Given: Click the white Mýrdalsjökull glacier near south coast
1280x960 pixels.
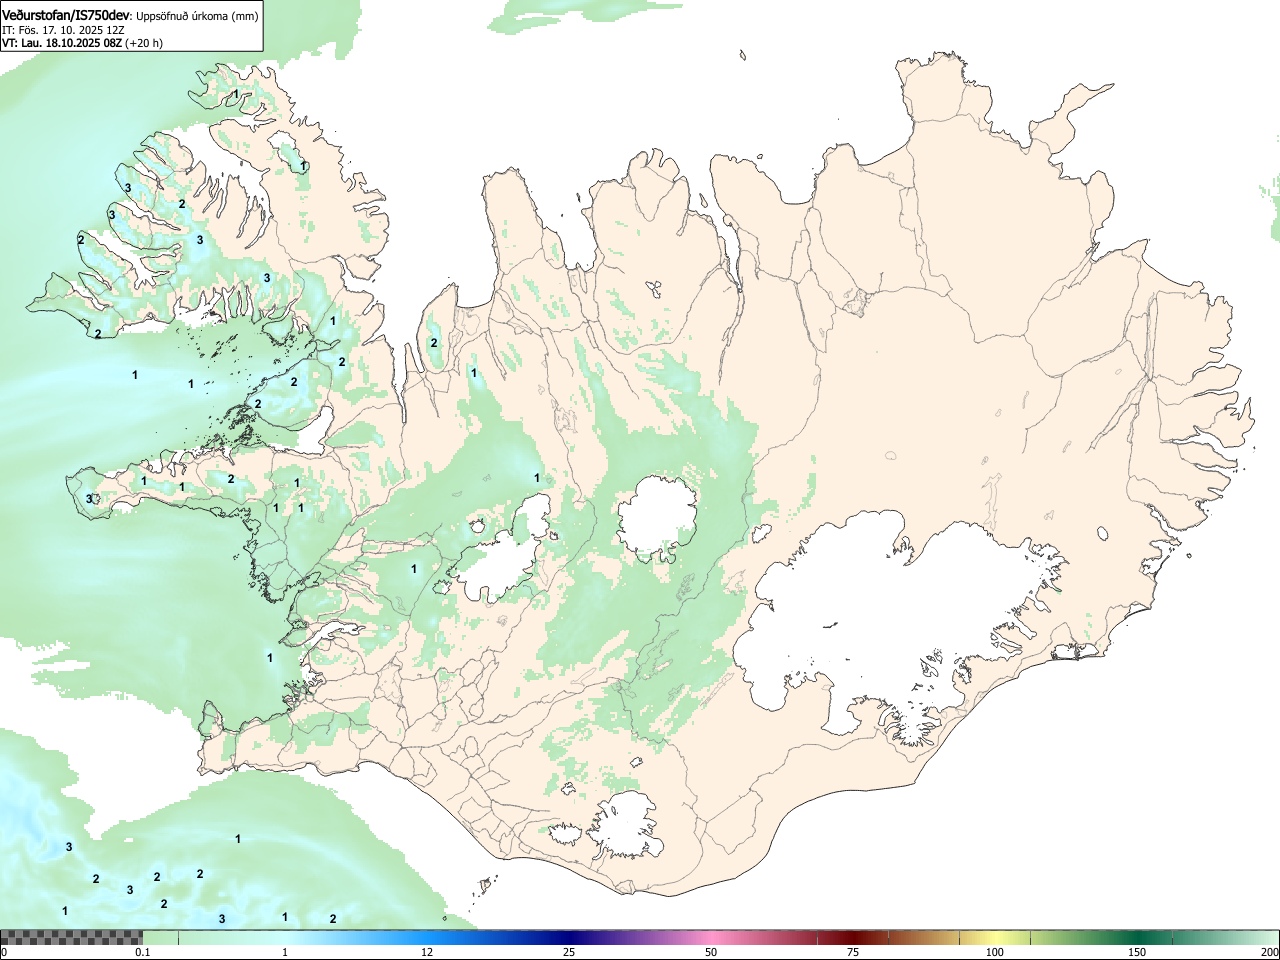Looking at the screenshot, I should 626,826.
